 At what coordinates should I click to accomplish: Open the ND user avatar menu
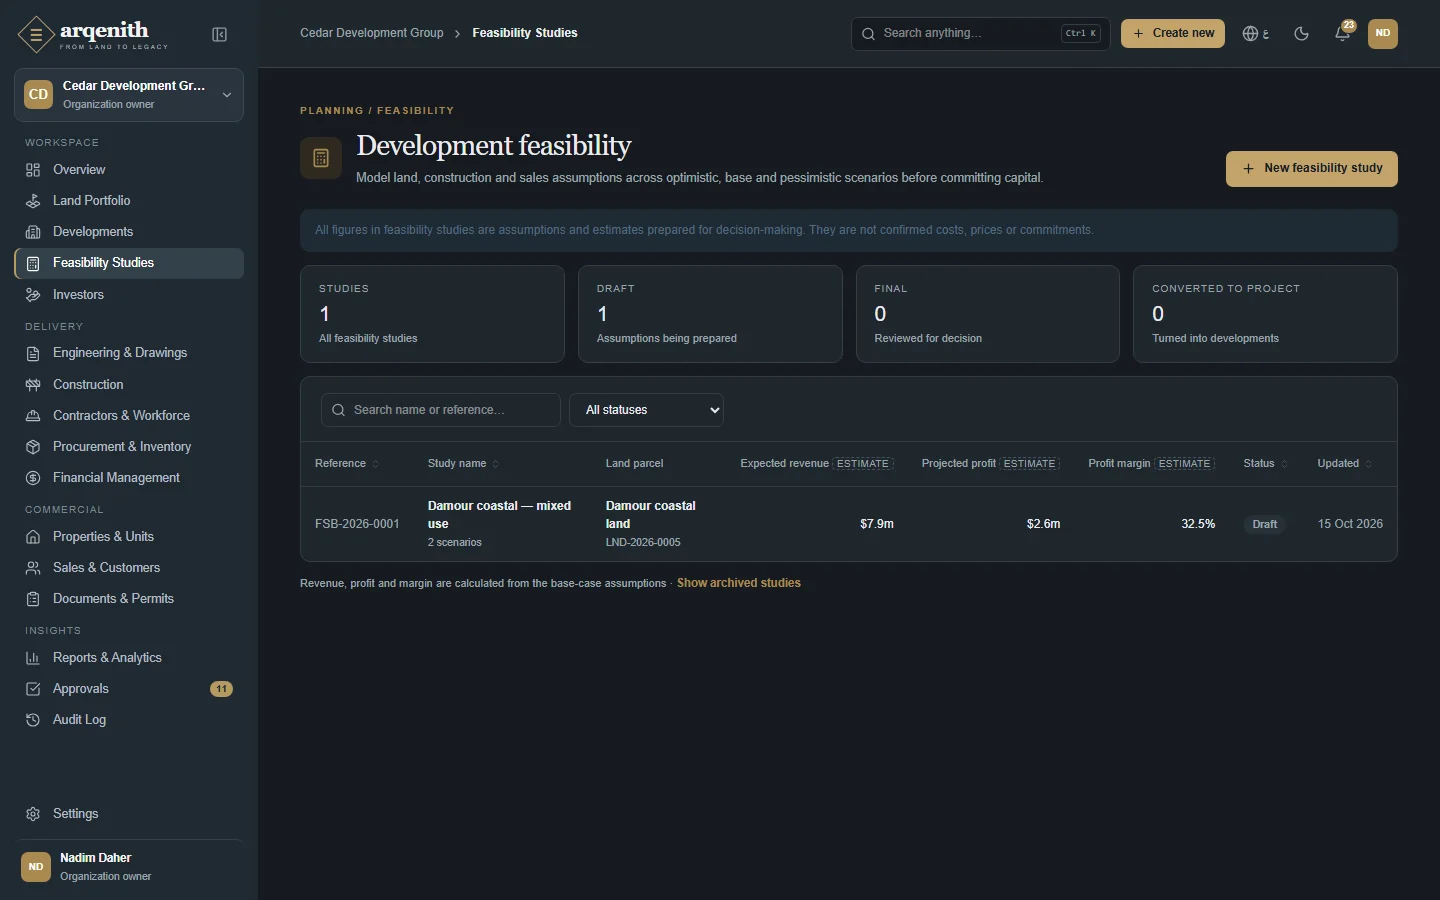tap(1383, 34)
